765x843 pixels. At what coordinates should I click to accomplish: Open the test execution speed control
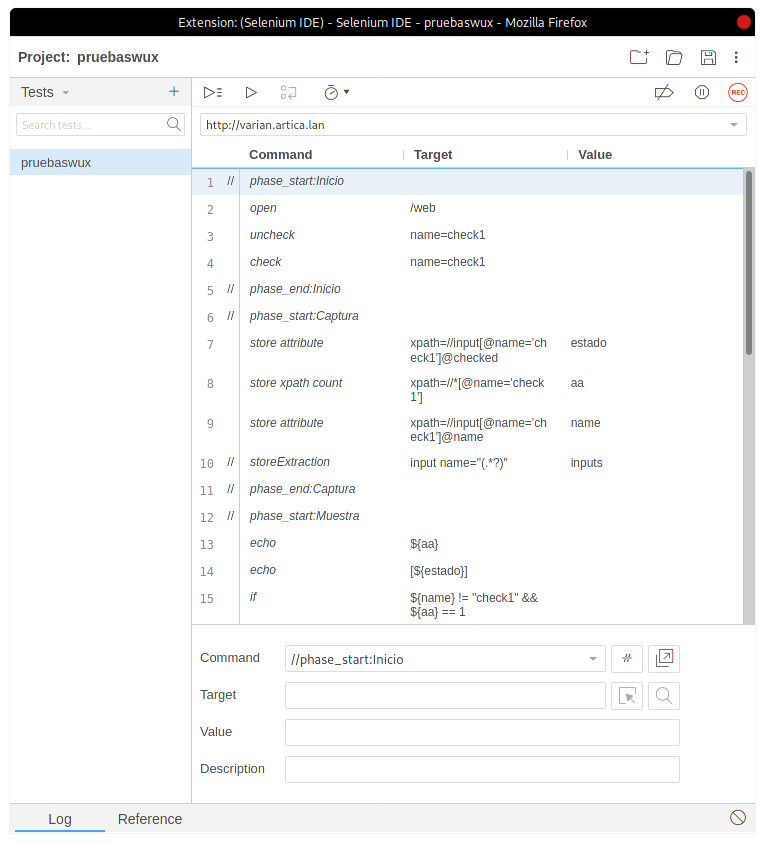337,92
